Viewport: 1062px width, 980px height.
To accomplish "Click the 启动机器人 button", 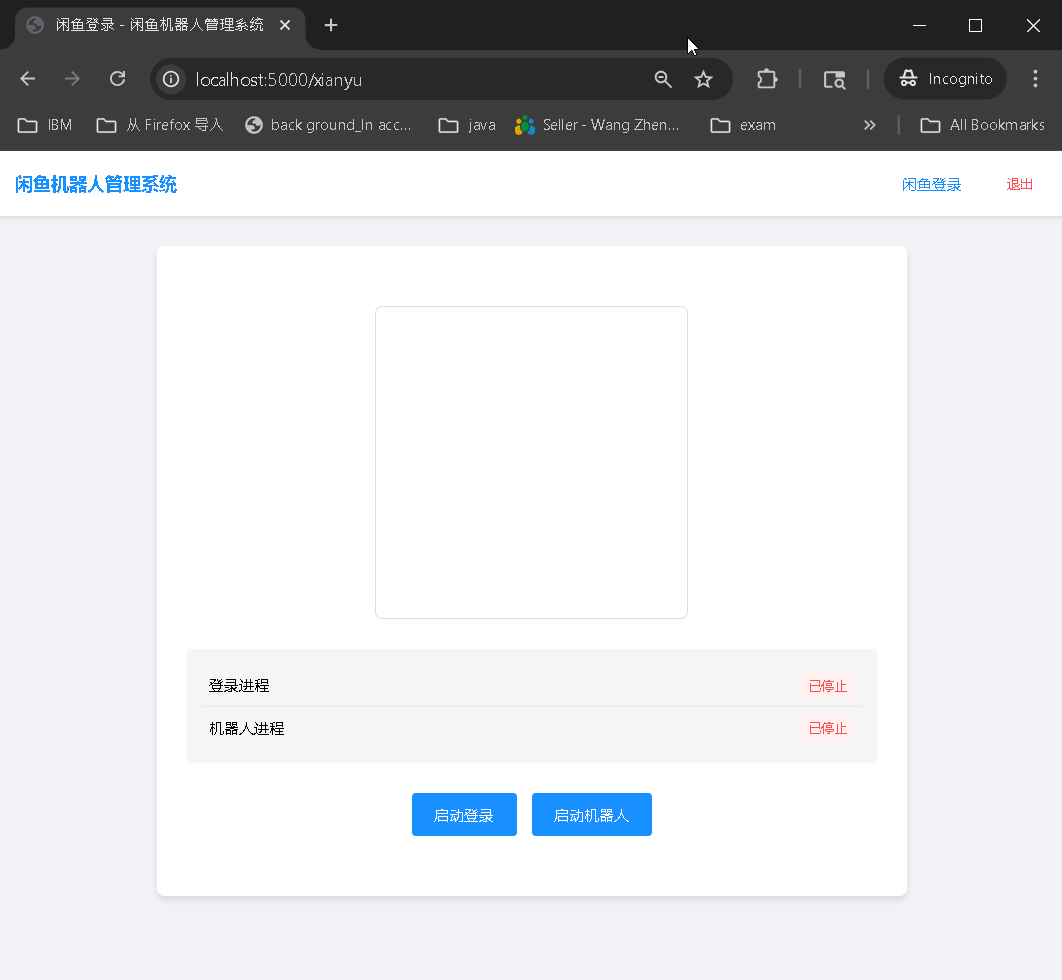I will 591,814.
